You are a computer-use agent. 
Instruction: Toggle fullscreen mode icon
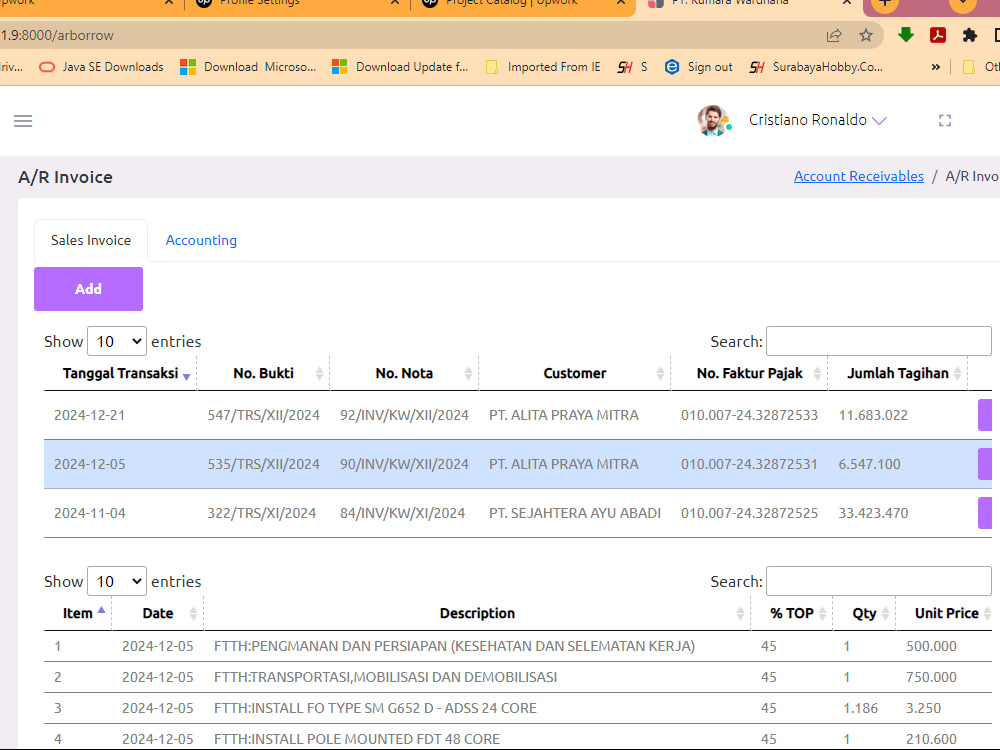pos(945,121)
